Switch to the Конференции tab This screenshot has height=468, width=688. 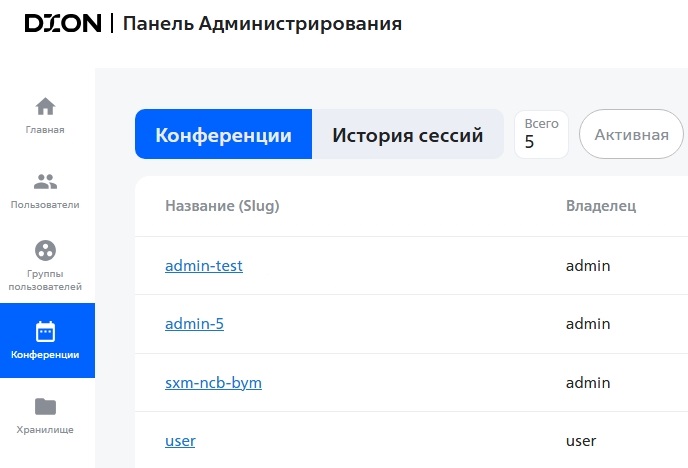pos(224,135)
